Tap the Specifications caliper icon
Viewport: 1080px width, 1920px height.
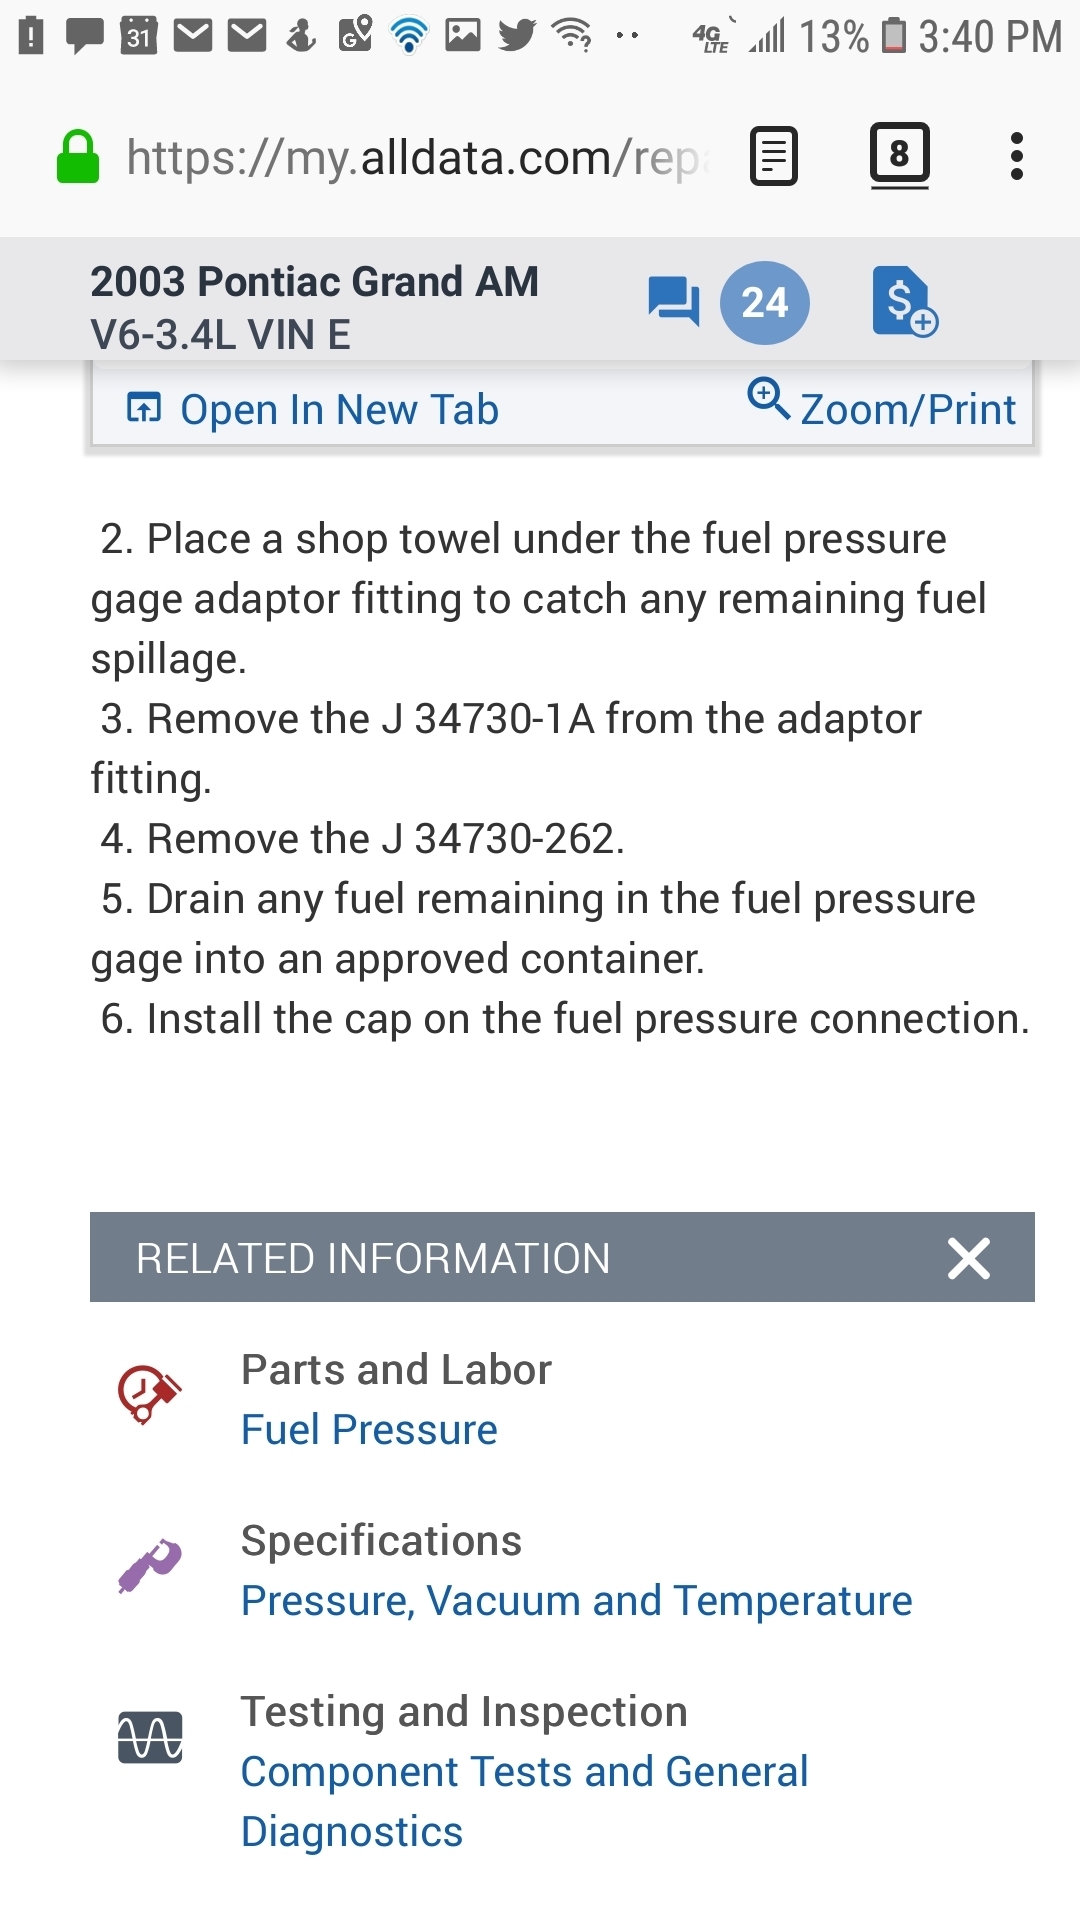pyautogui.click(x=150, y=1565)
